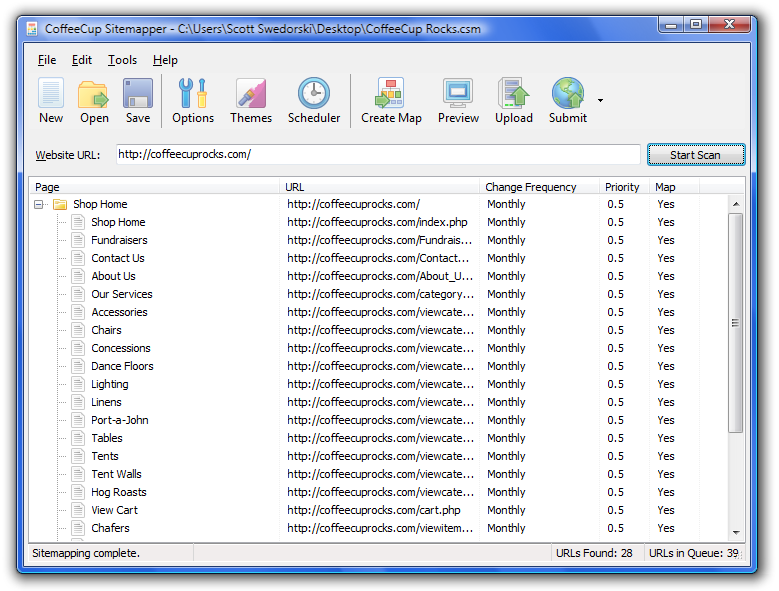This screenshot has width=779, height=591.
Task: Click the scrollbar up arrow
Action: coord(736,204)
